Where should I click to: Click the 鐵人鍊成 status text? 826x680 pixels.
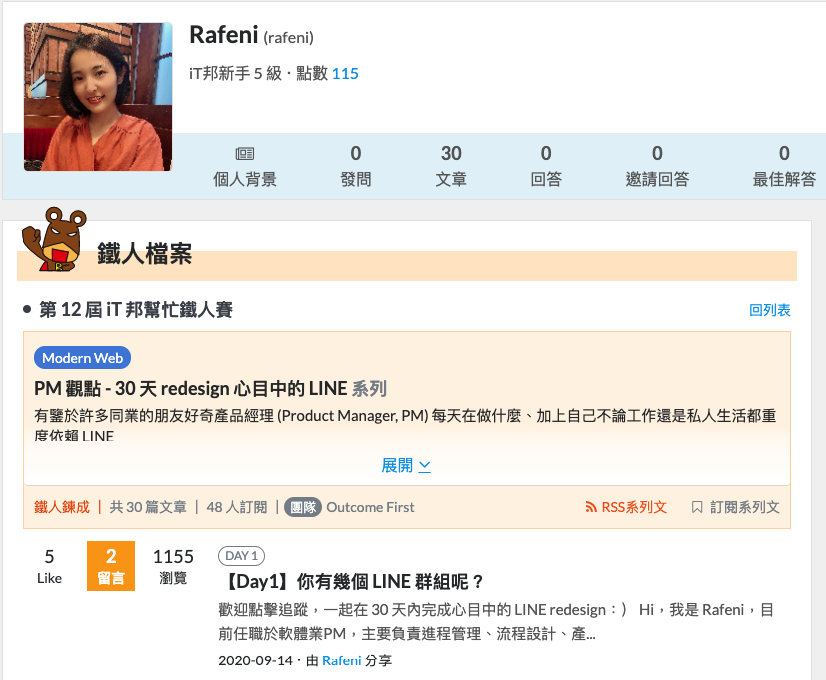click(62, 507)
